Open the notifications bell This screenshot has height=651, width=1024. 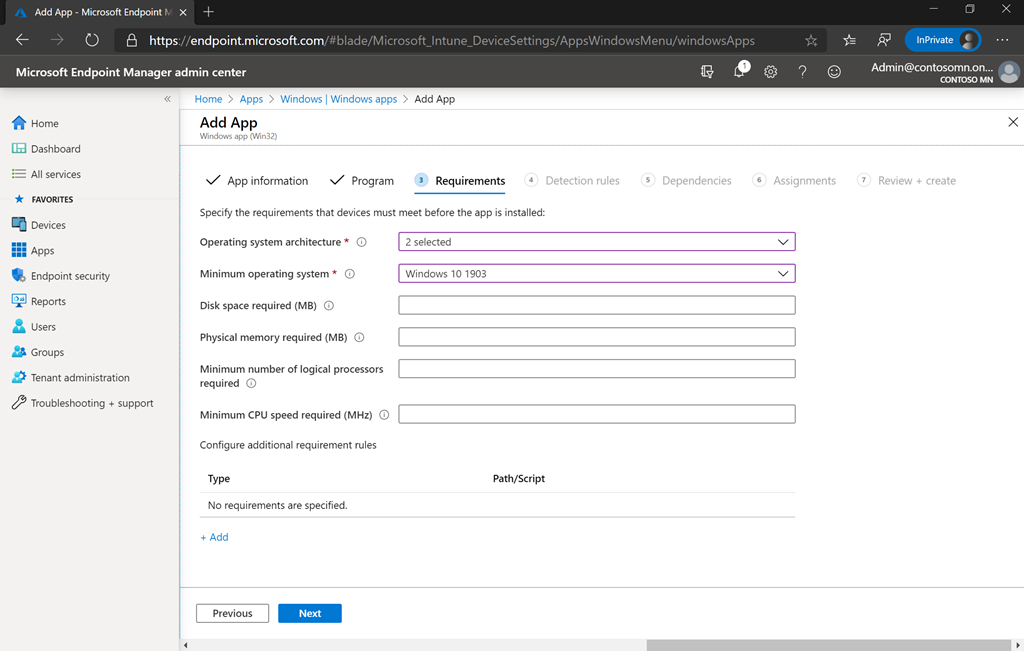pyautogui.click(x=740, y=71)
